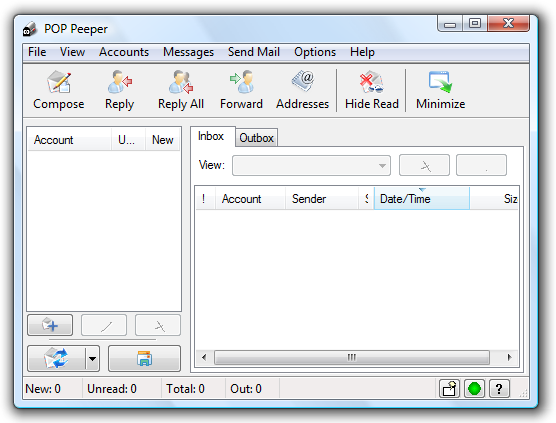The height and width of the screenshot is (423, 556).
Task: Open the Addresses book icon
Action: 303,81
